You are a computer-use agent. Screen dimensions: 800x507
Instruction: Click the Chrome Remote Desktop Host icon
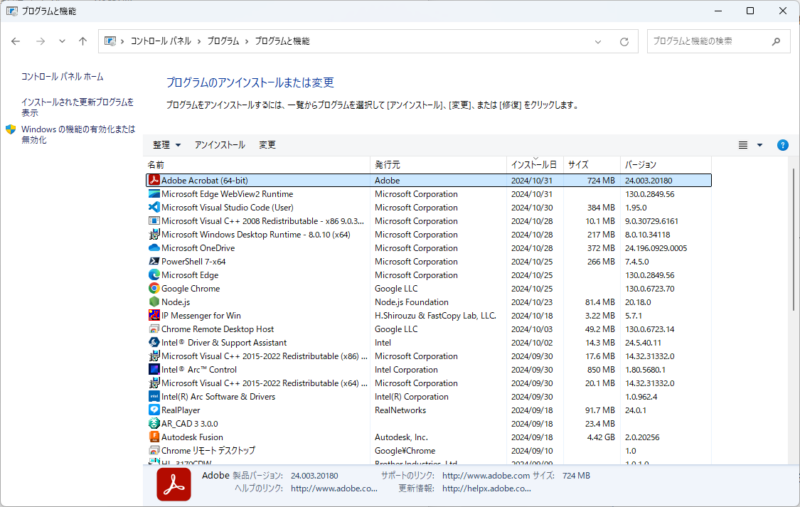[x=154, y=329]
